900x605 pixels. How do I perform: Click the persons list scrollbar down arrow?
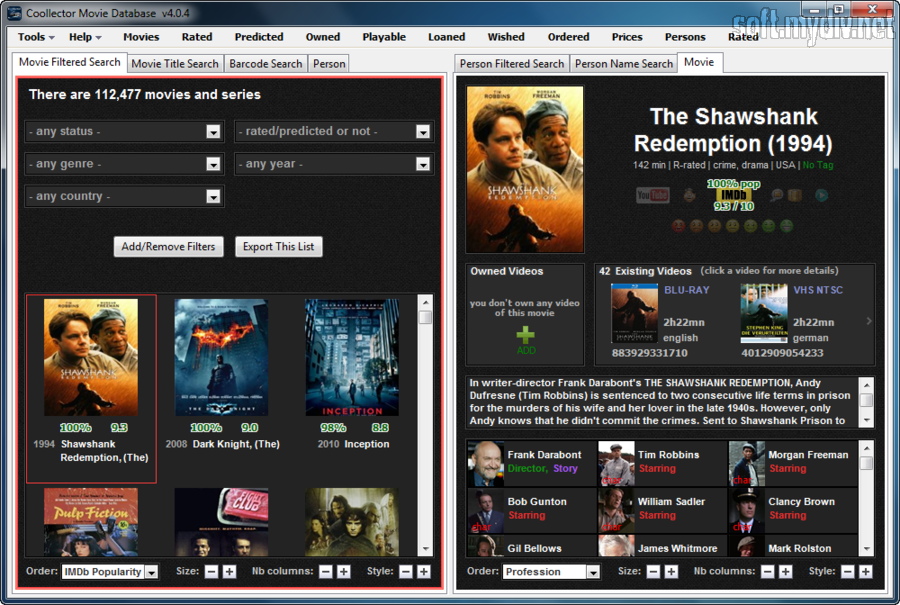tap(866, 549)
